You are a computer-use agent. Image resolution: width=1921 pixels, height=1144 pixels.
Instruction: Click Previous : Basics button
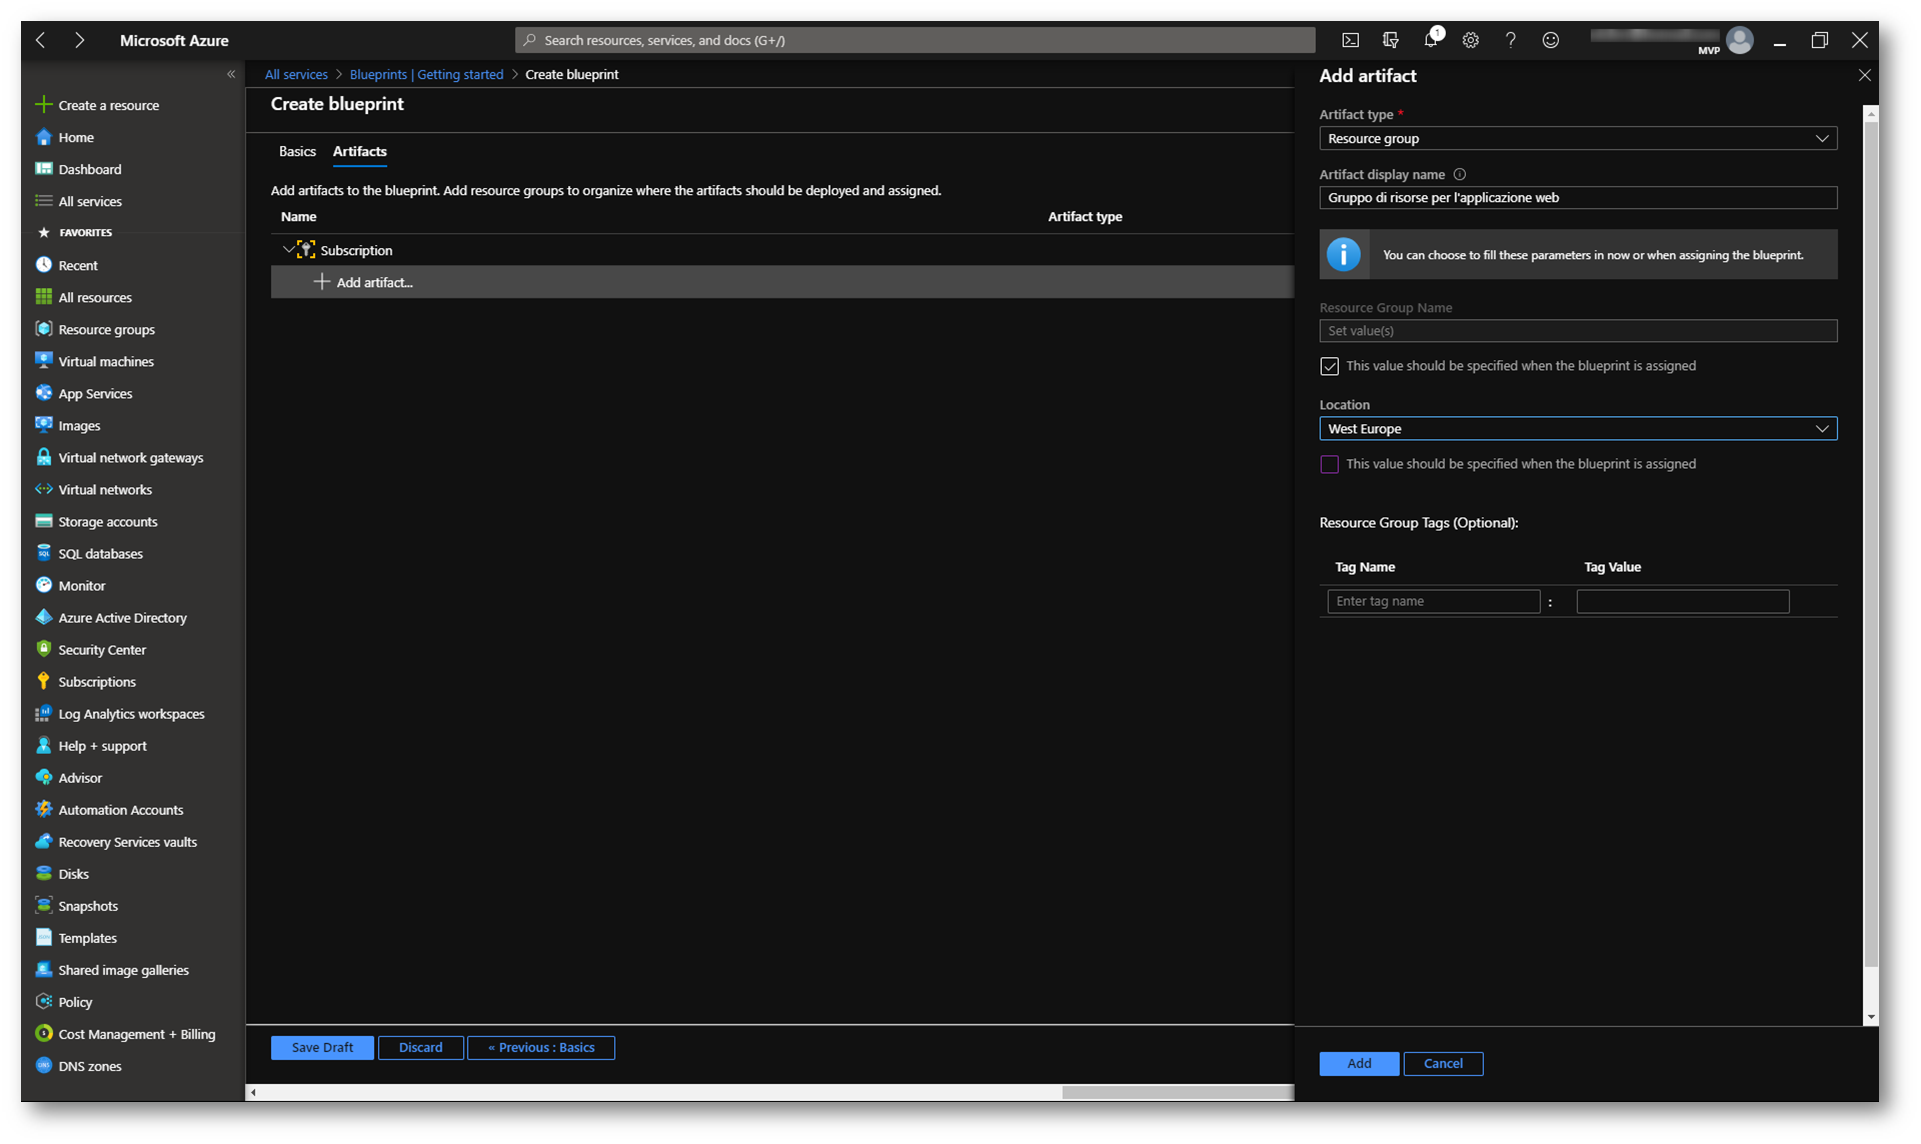tap(541, 1047)
